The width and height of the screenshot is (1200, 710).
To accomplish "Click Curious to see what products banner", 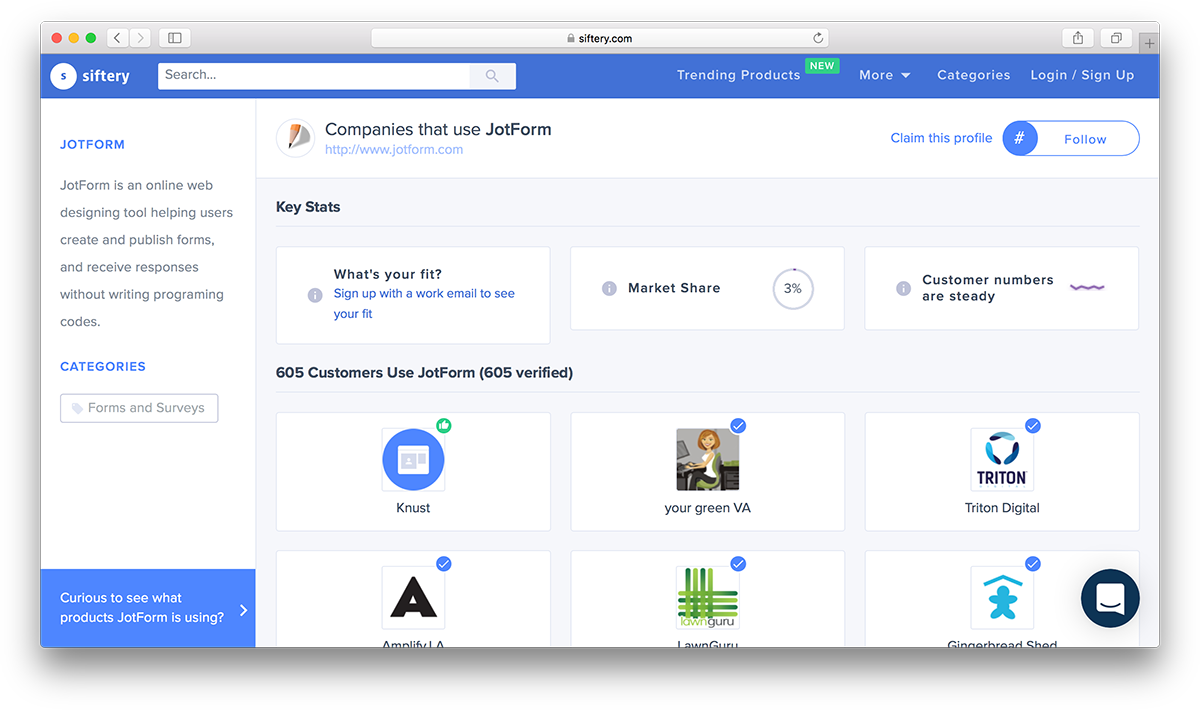I will (x=148, y=608).
